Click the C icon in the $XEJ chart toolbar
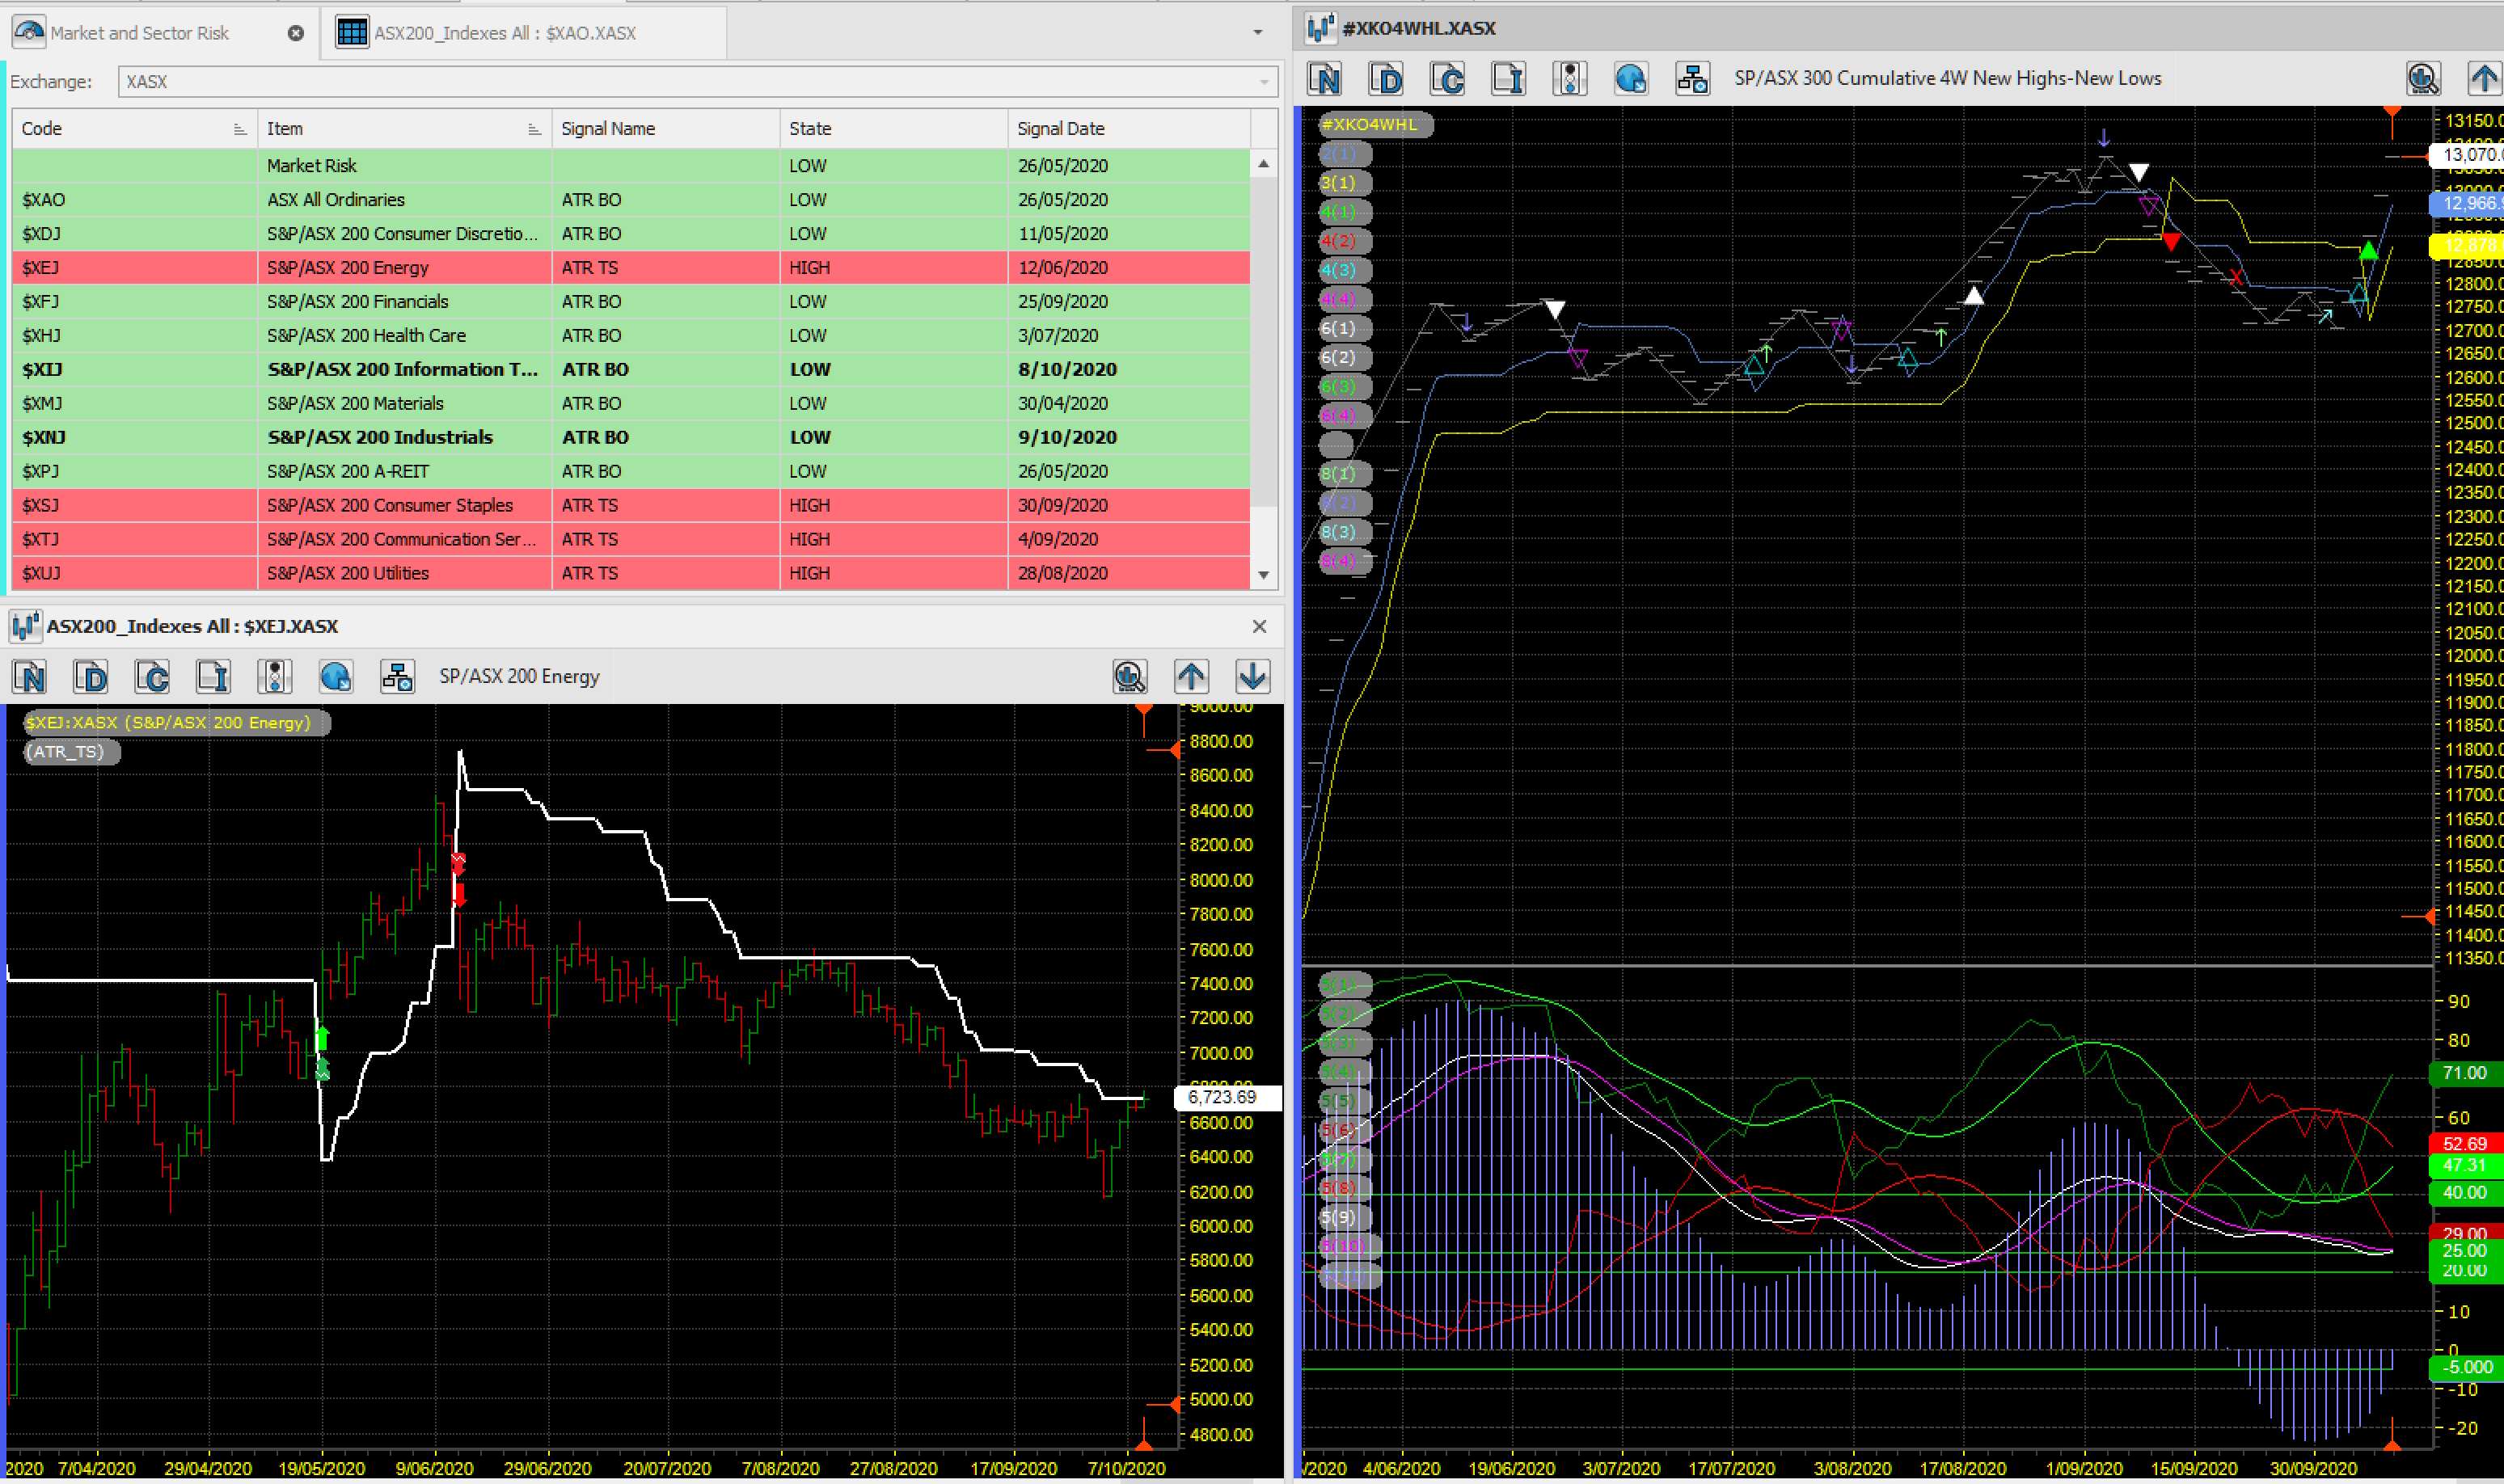The image size is (2504, 1484). pyautogui.click(x=152, y=677)
